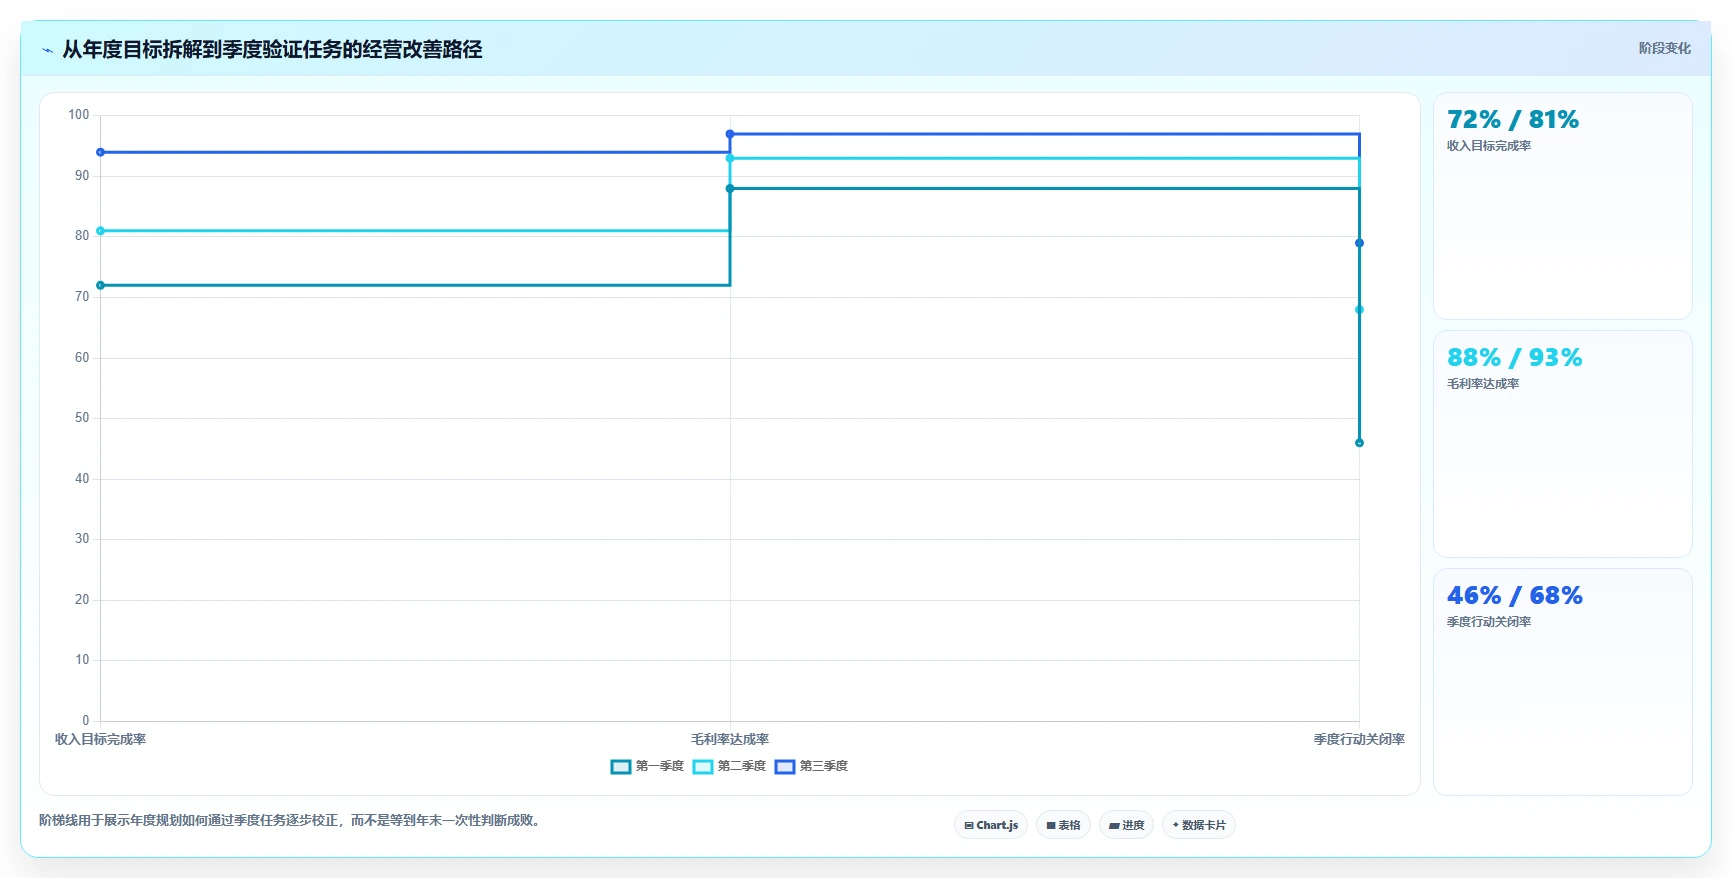The width and height of the screenshot is (1732, 878).
Task: Click the 第三季度 data point at 97 on 毛利率达成率
Action: click(x=730, y=134)
